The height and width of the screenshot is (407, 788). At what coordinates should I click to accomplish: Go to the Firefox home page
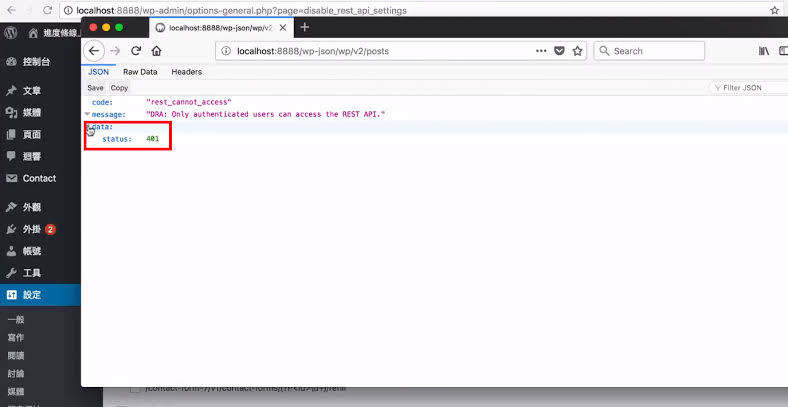(x=156, y=50)
